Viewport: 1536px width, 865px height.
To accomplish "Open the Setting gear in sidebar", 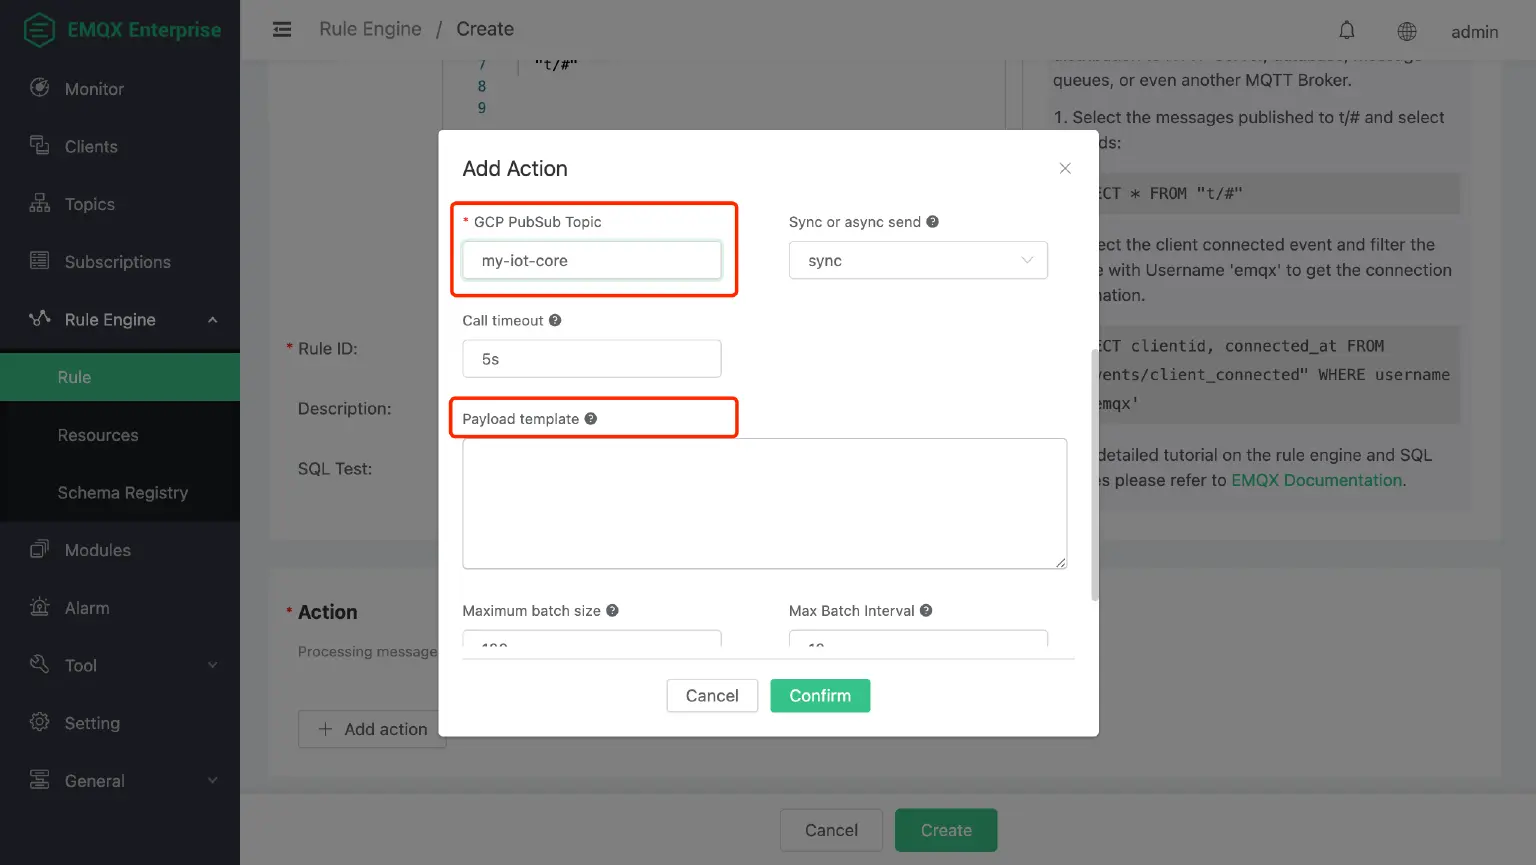I will [93, 722].
